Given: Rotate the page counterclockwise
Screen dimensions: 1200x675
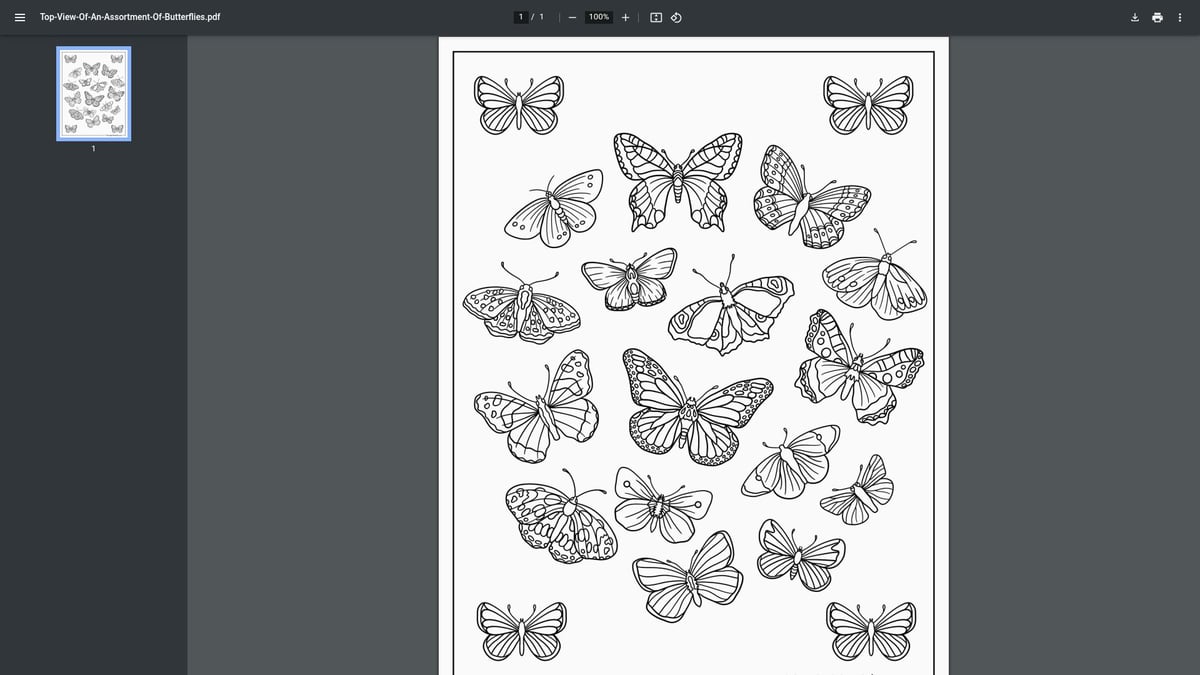Looking at the screenshot, I should pos(676,17).
